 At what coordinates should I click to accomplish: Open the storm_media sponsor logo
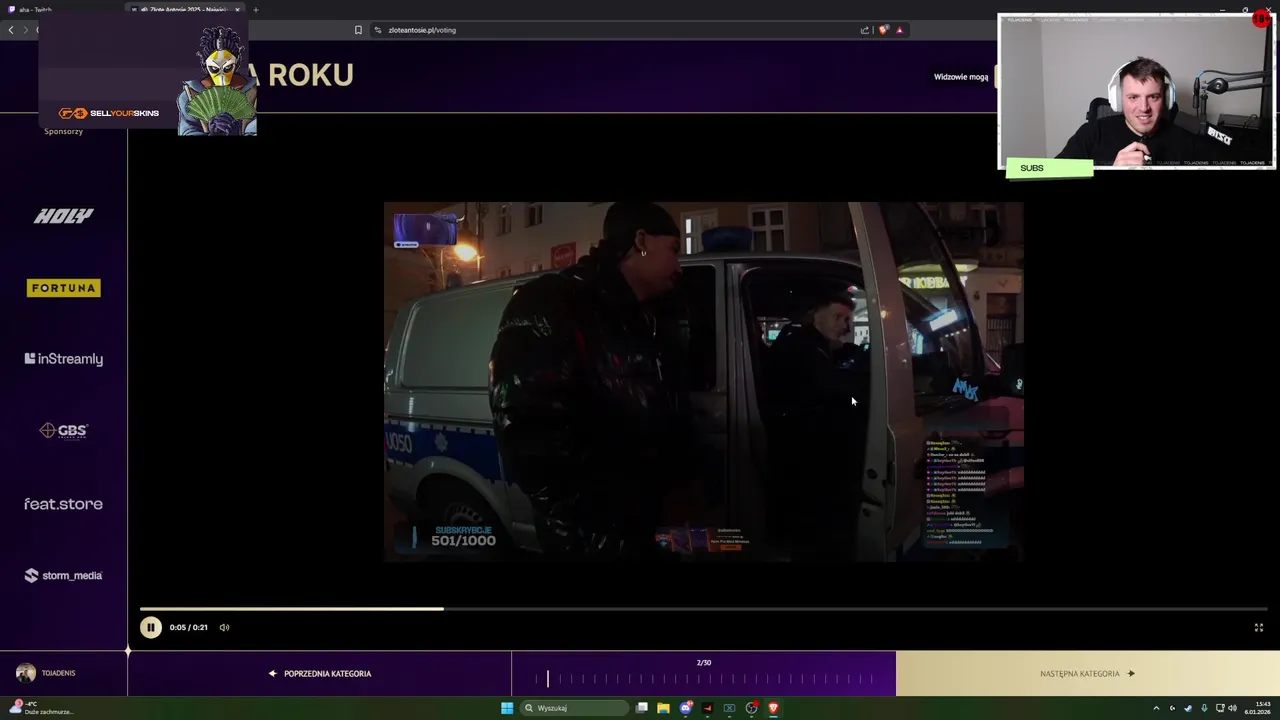coord(64,576)
